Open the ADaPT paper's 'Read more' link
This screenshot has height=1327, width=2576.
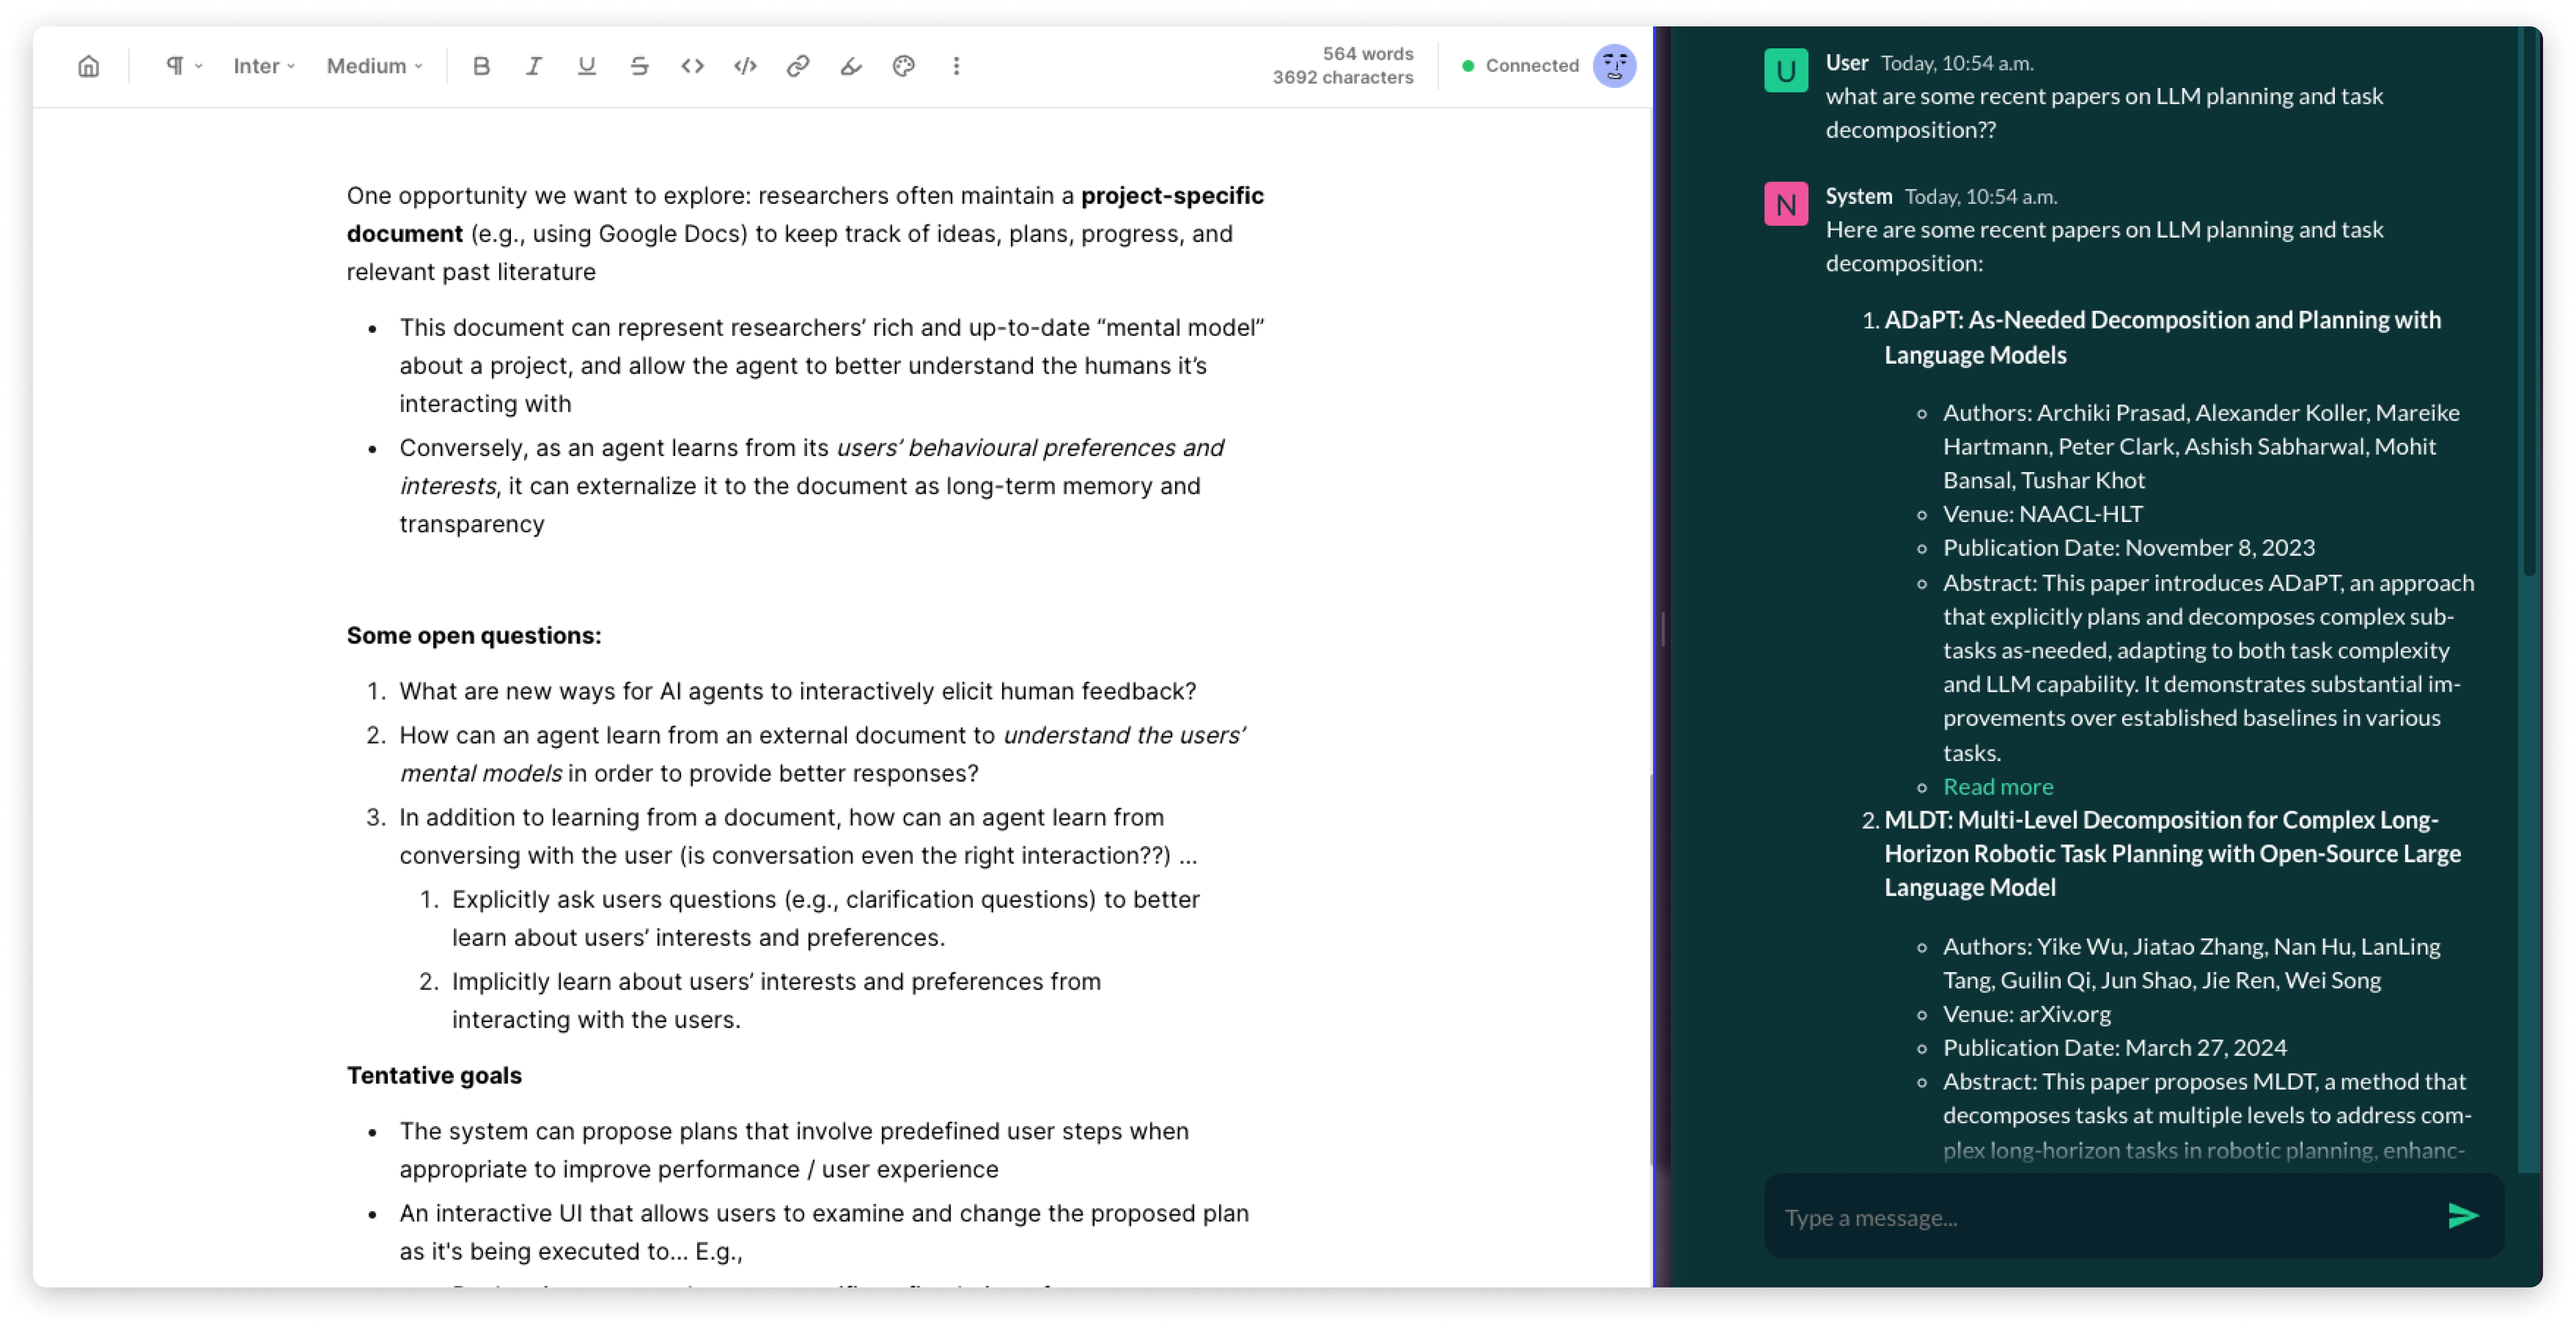point(1997,786)
